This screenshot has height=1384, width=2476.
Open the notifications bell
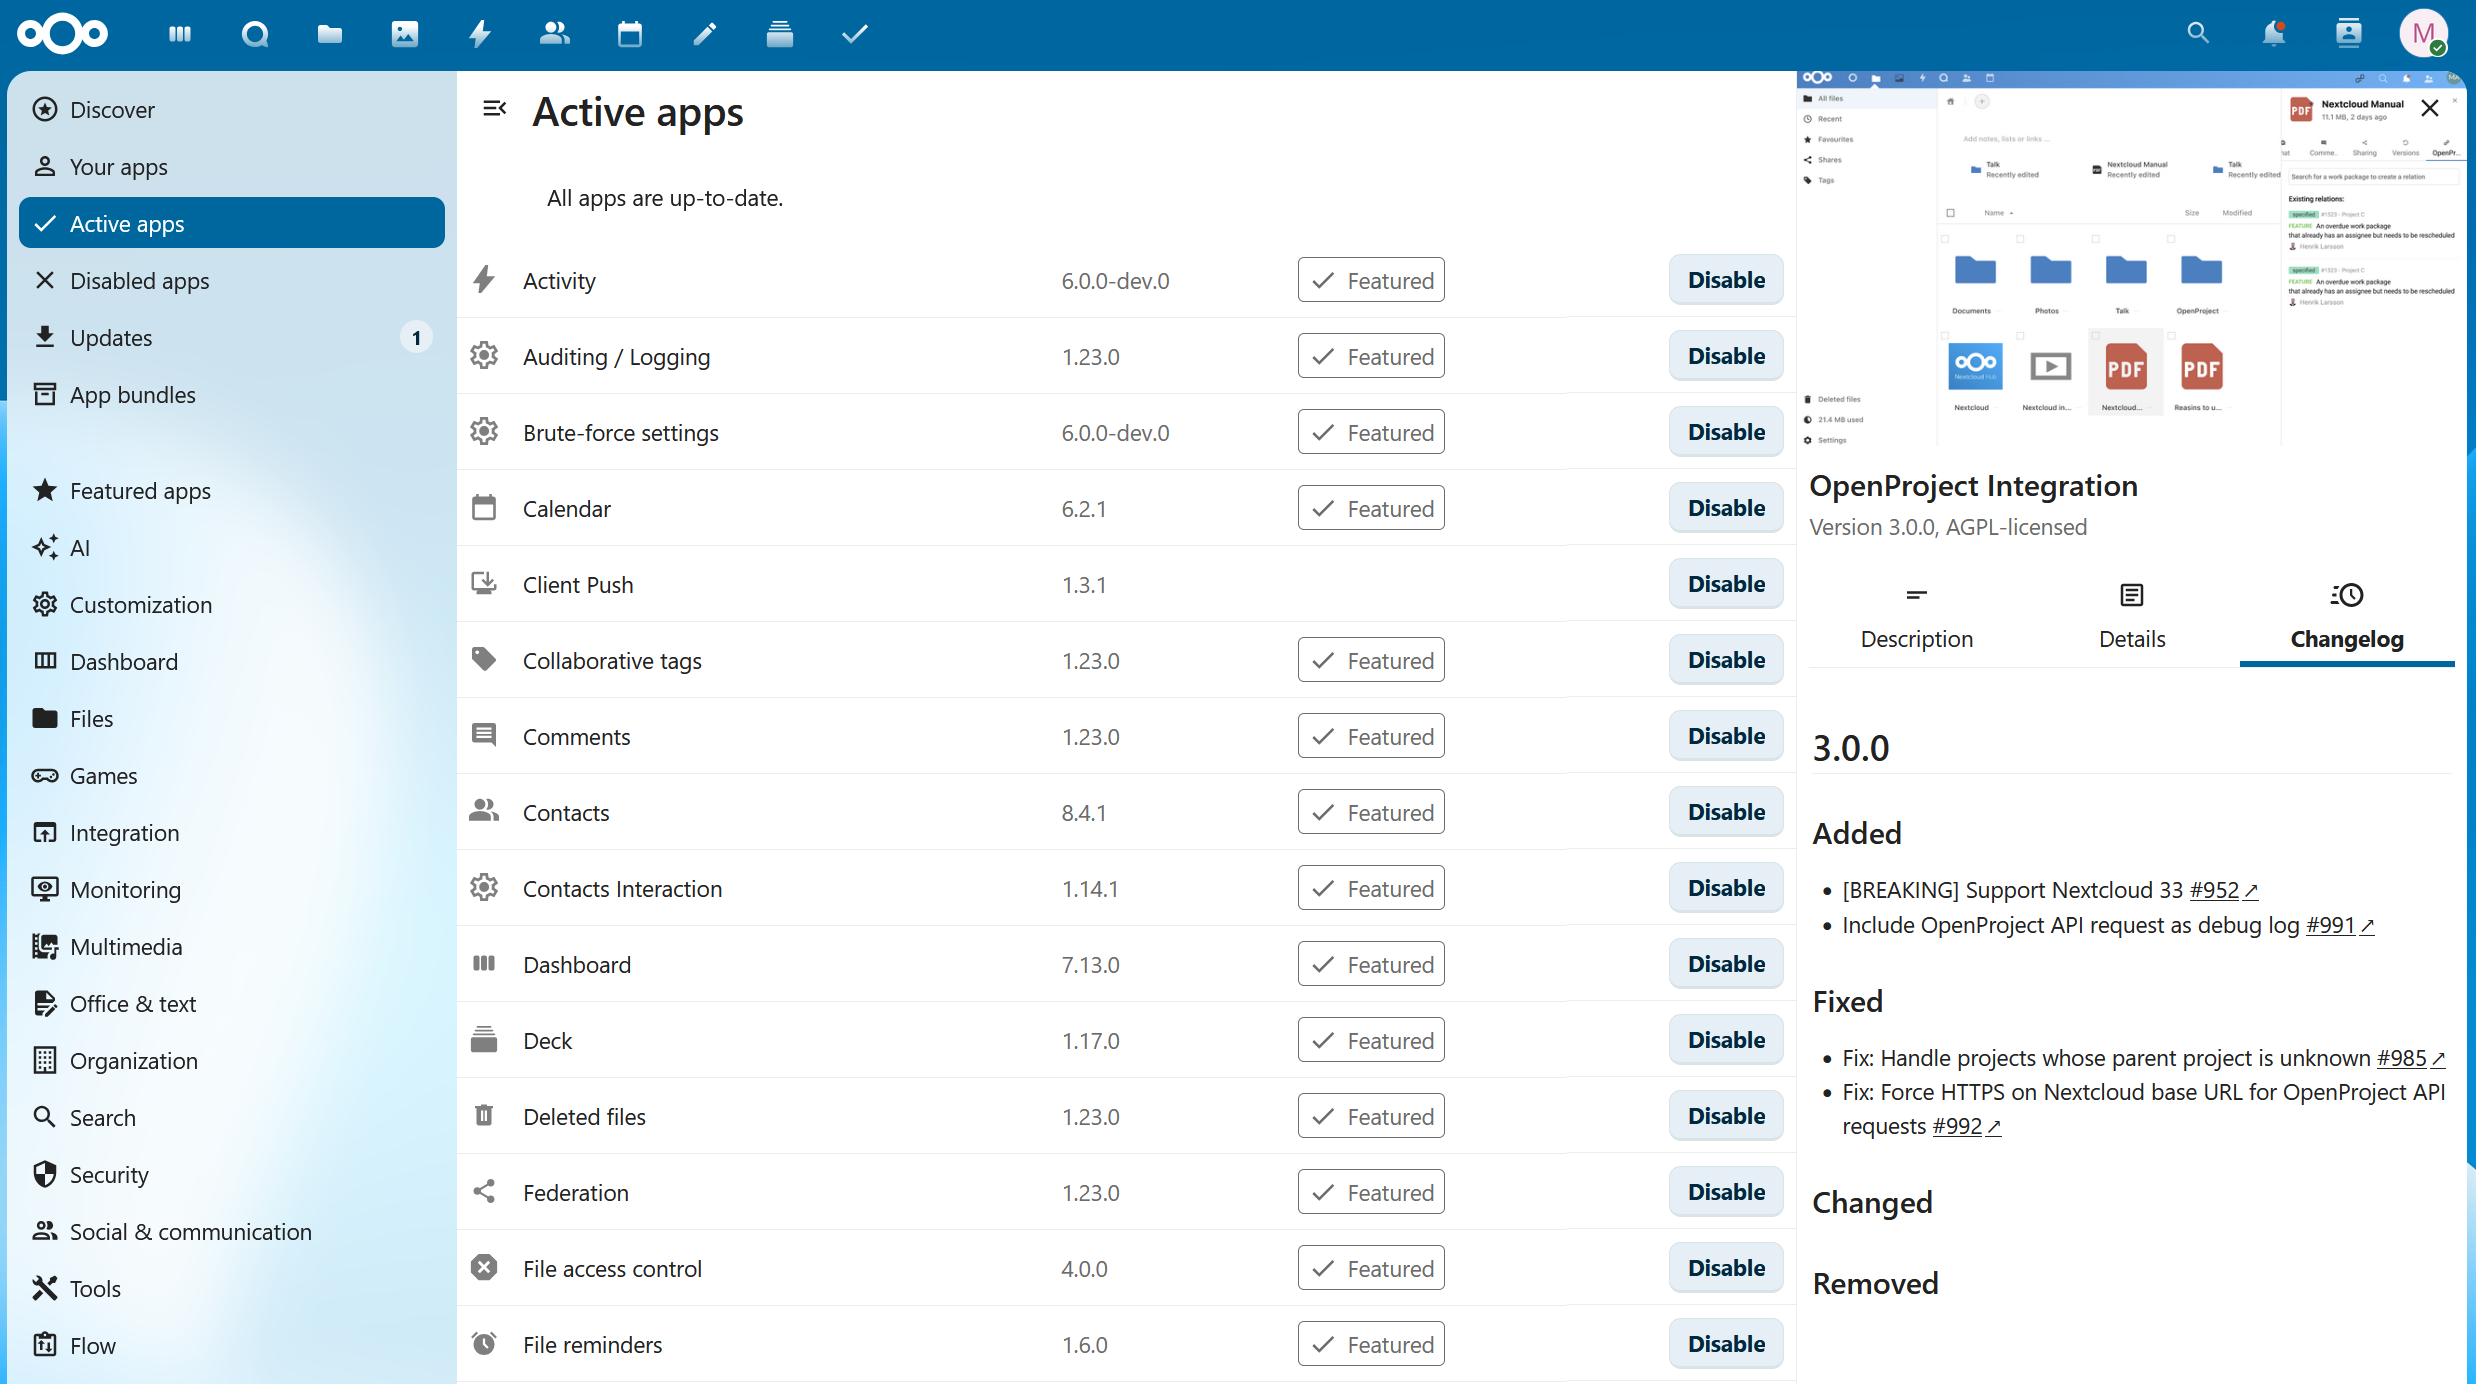pyautogui.click(x=2273, y=33)
